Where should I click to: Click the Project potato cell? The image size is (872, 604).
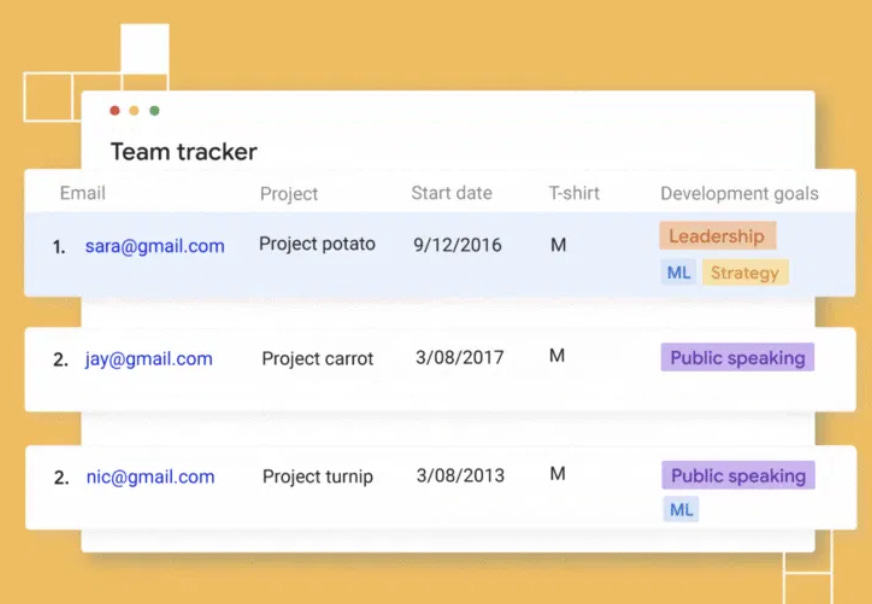(x=317, y=244)
